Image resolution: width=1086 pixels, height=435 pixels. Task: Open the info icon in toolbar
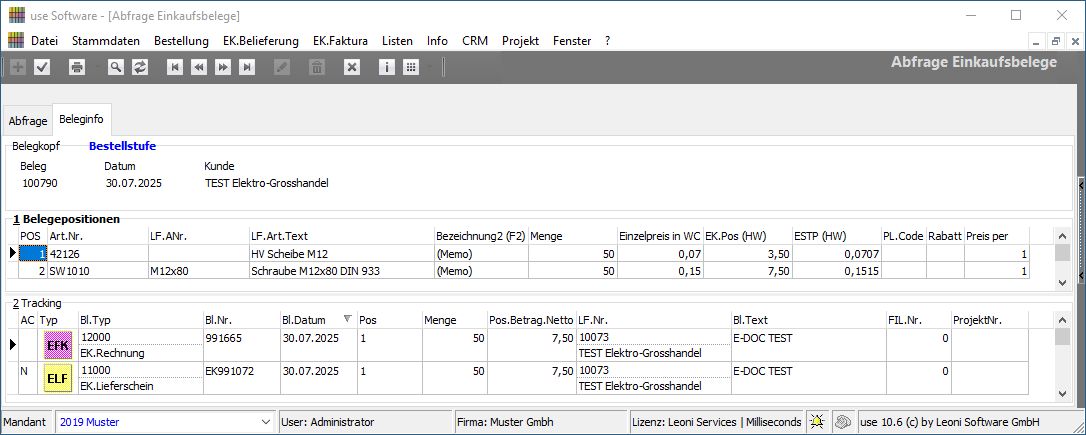pos(387,67)
